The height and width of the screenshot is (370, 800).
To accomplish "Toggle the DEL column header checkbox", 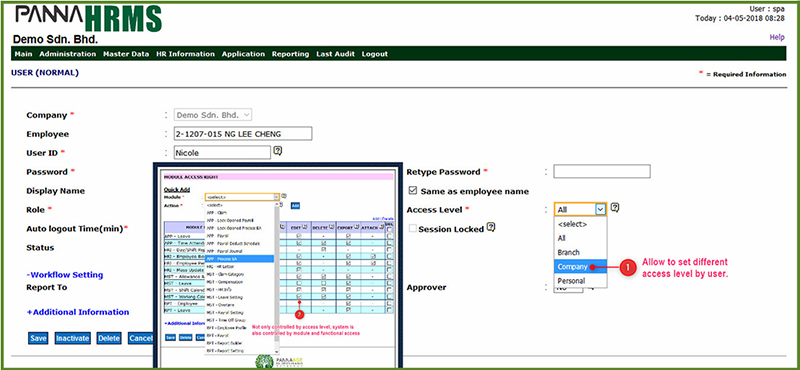I will [x=390, y=230].
